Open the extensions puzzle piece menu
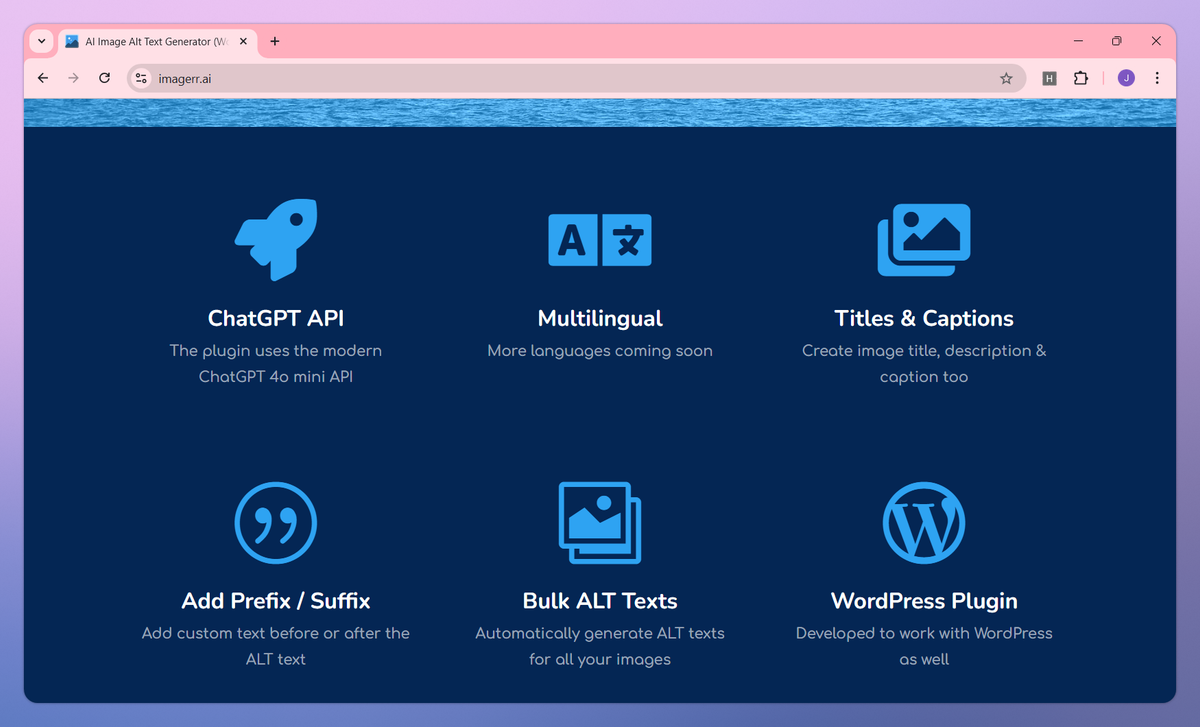This screenshot has width=1200, height=727. pyautogui.click(x=1080, y=78)
